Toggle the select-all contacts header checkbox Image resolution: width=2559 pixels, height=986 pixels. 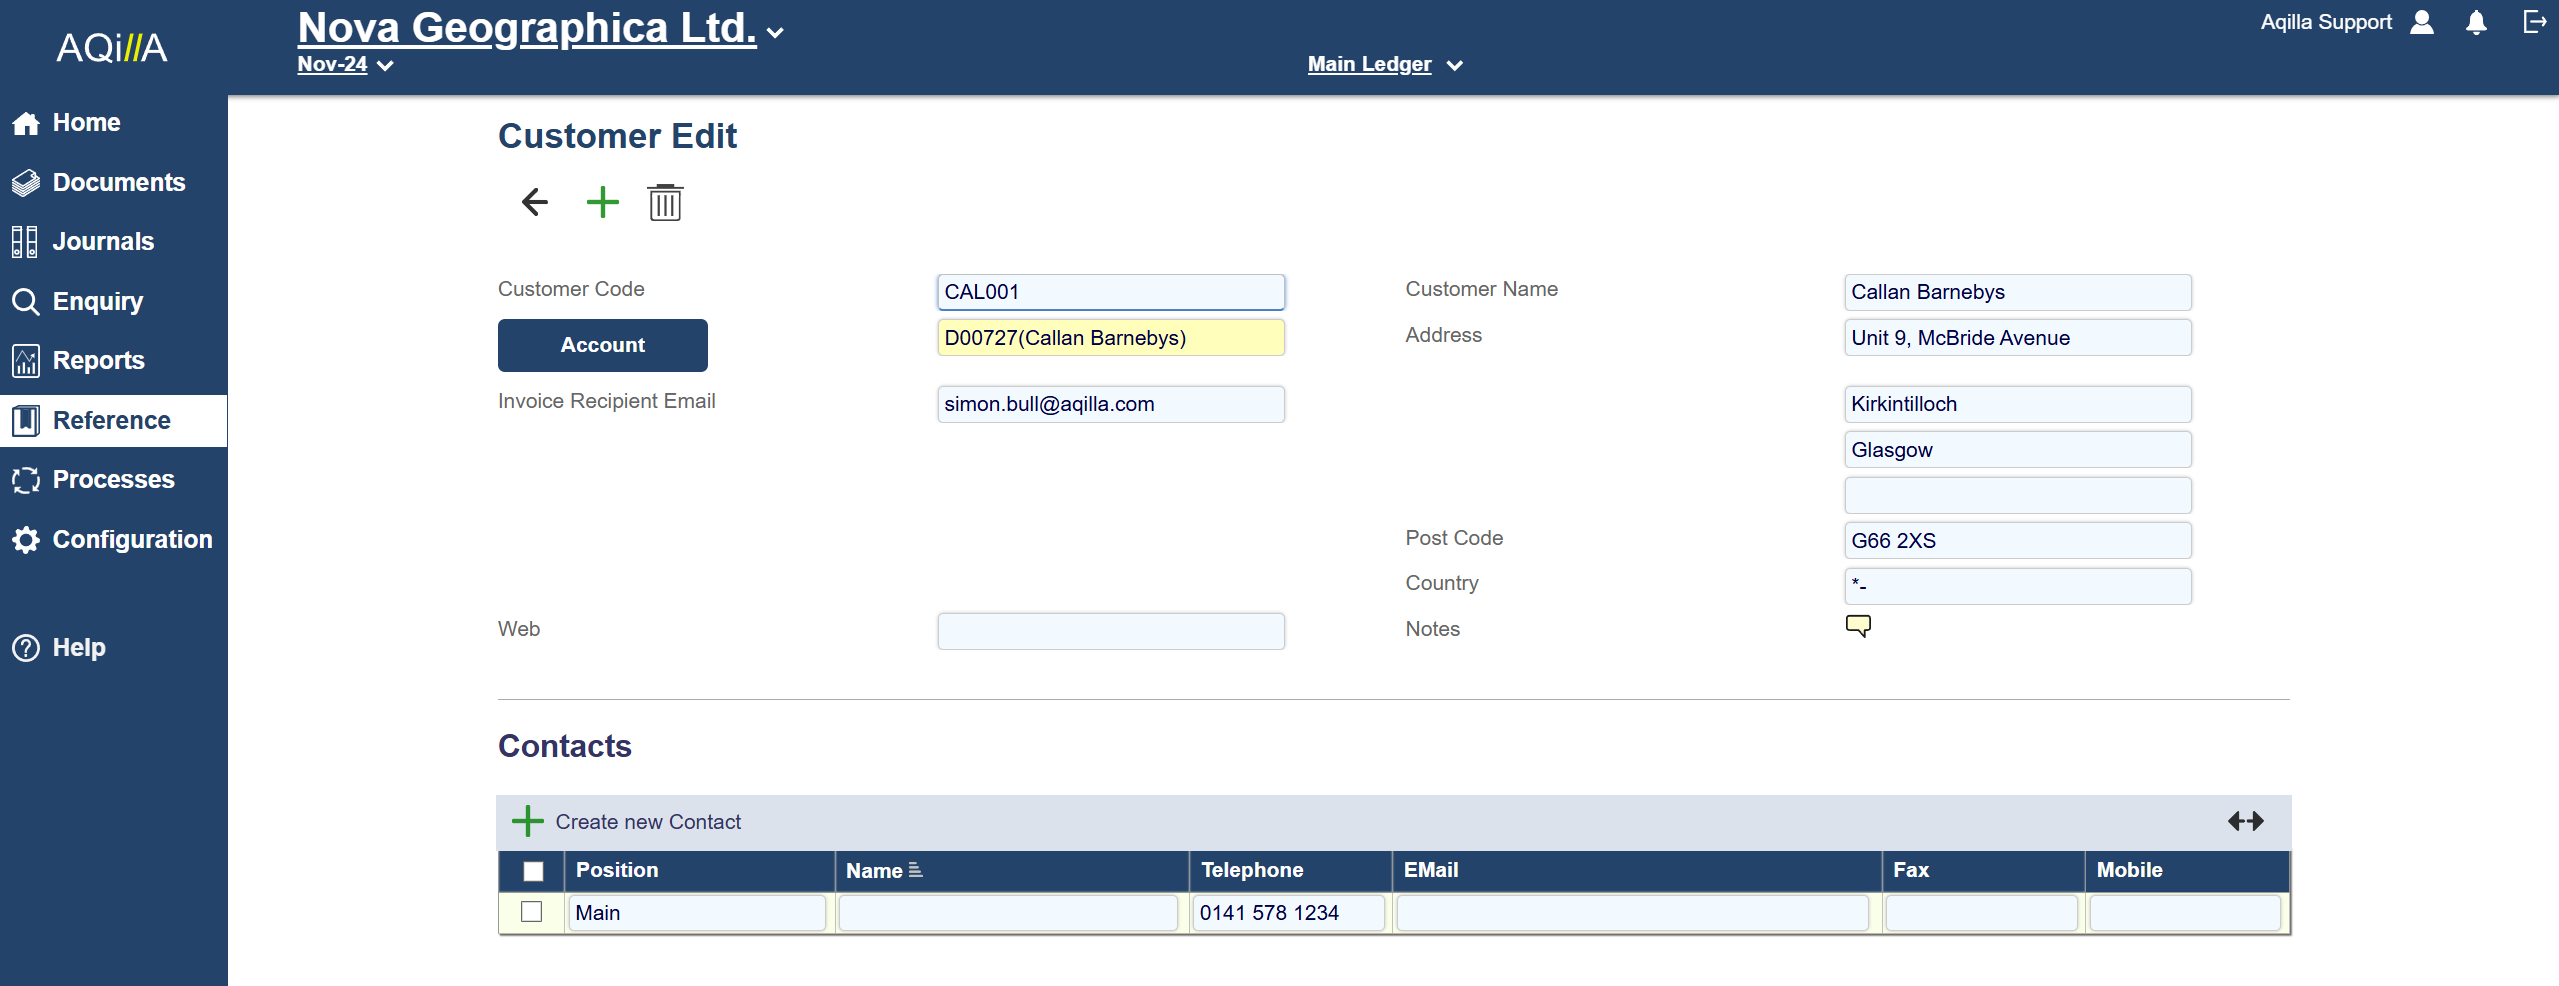click(533, 871)
